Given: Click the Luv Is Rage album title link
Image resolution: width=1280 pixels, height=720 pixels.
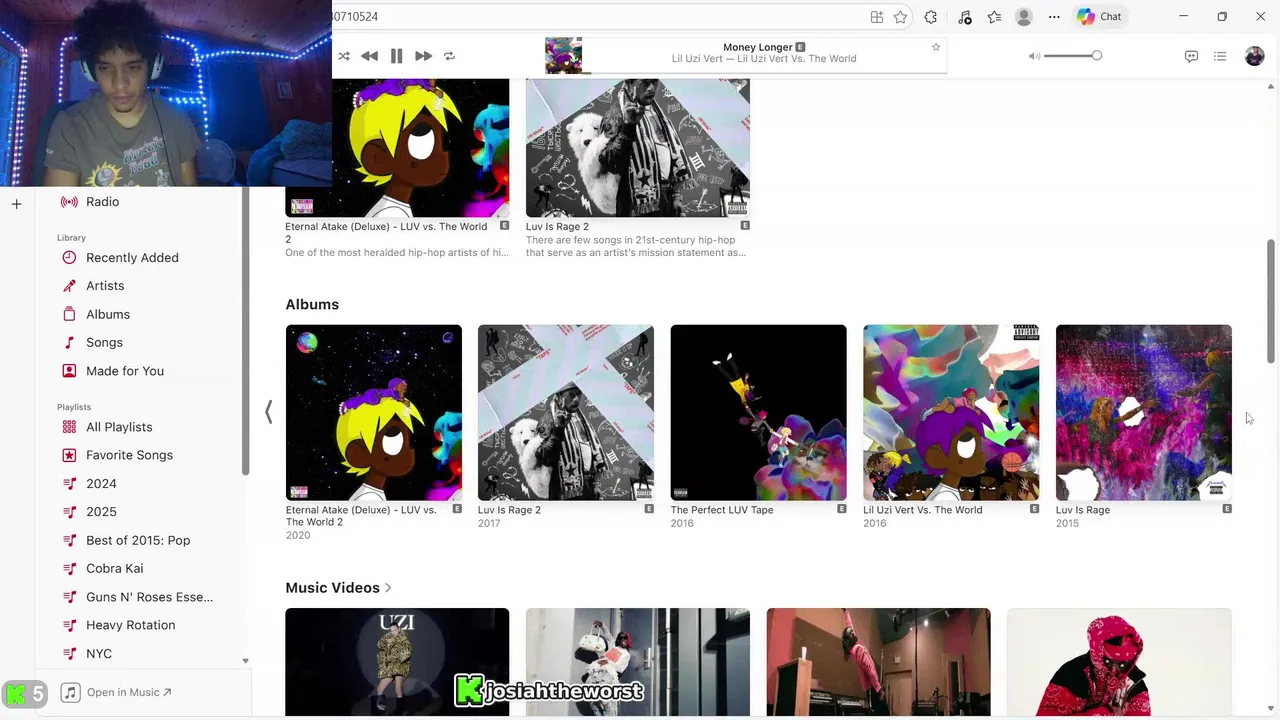Looking at the screenshot, I should [1083, 510].
